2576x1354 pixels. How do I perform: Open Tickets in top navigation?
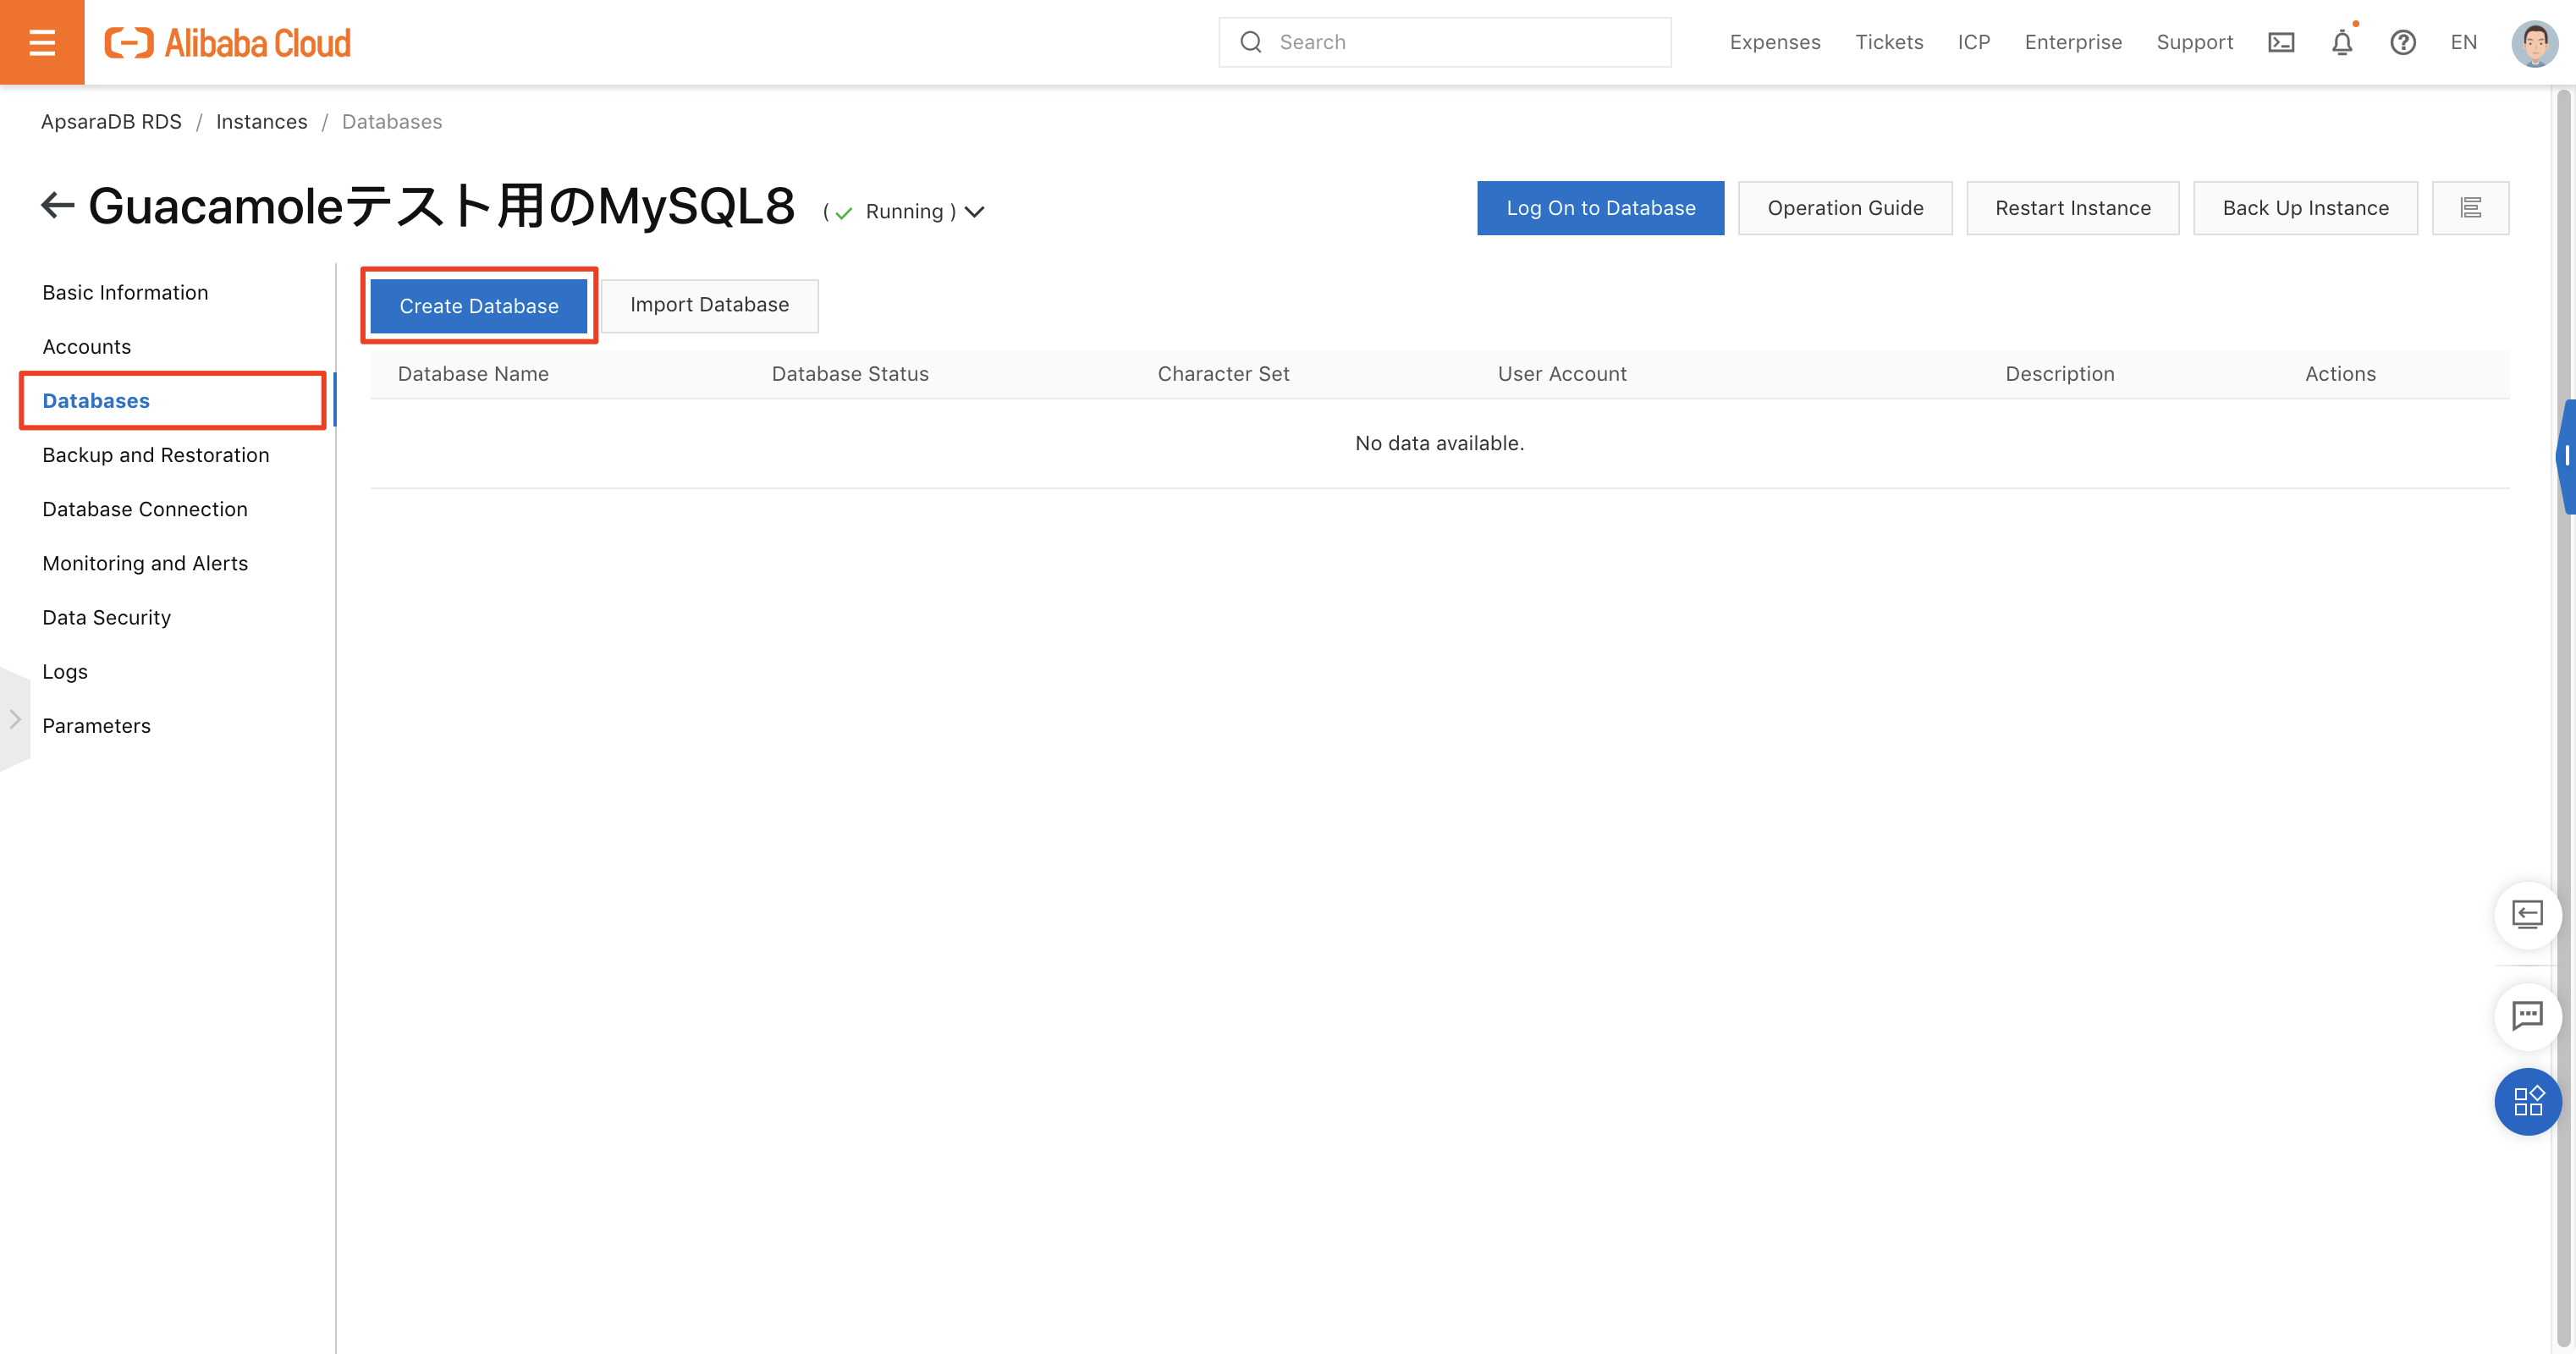pos(1889,42)
